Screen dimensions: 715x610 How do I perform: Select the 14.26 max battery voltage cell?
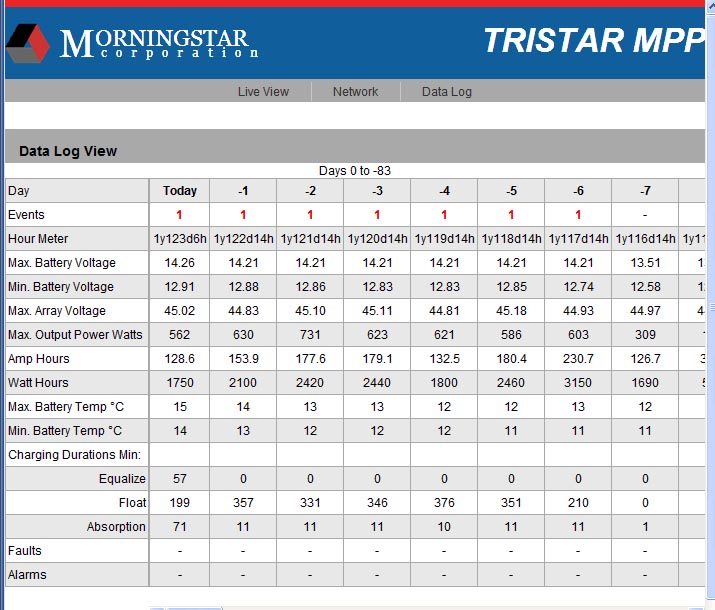coord(180,263)
